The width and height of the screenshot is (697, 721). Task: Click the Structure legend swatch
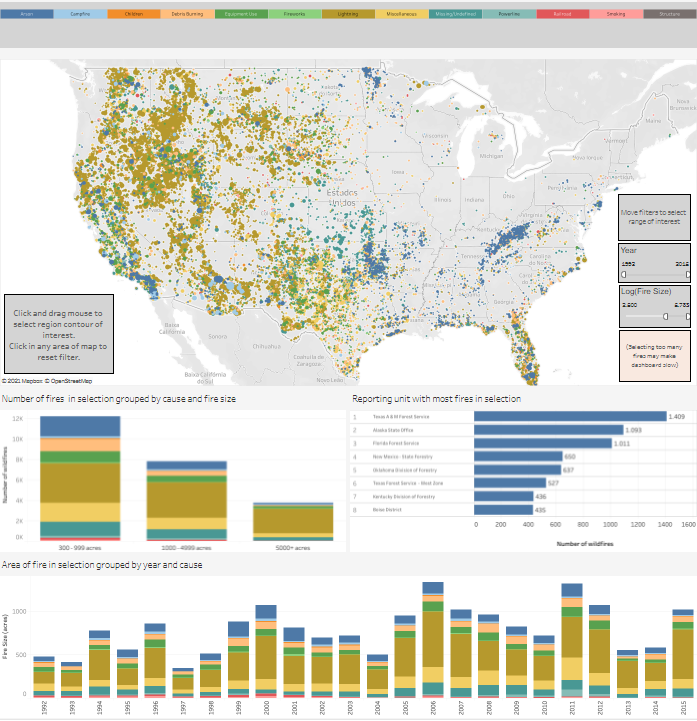tap(669, 15)
